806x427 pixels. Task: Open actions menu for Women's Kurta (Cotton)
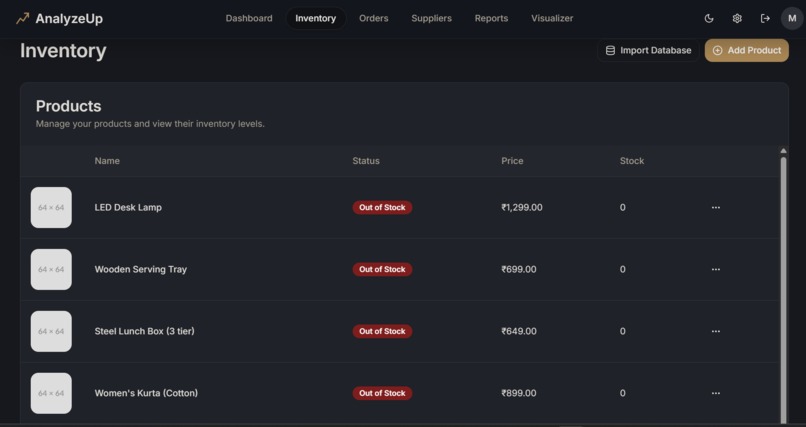pyautogui.click(x=716, y=393)
